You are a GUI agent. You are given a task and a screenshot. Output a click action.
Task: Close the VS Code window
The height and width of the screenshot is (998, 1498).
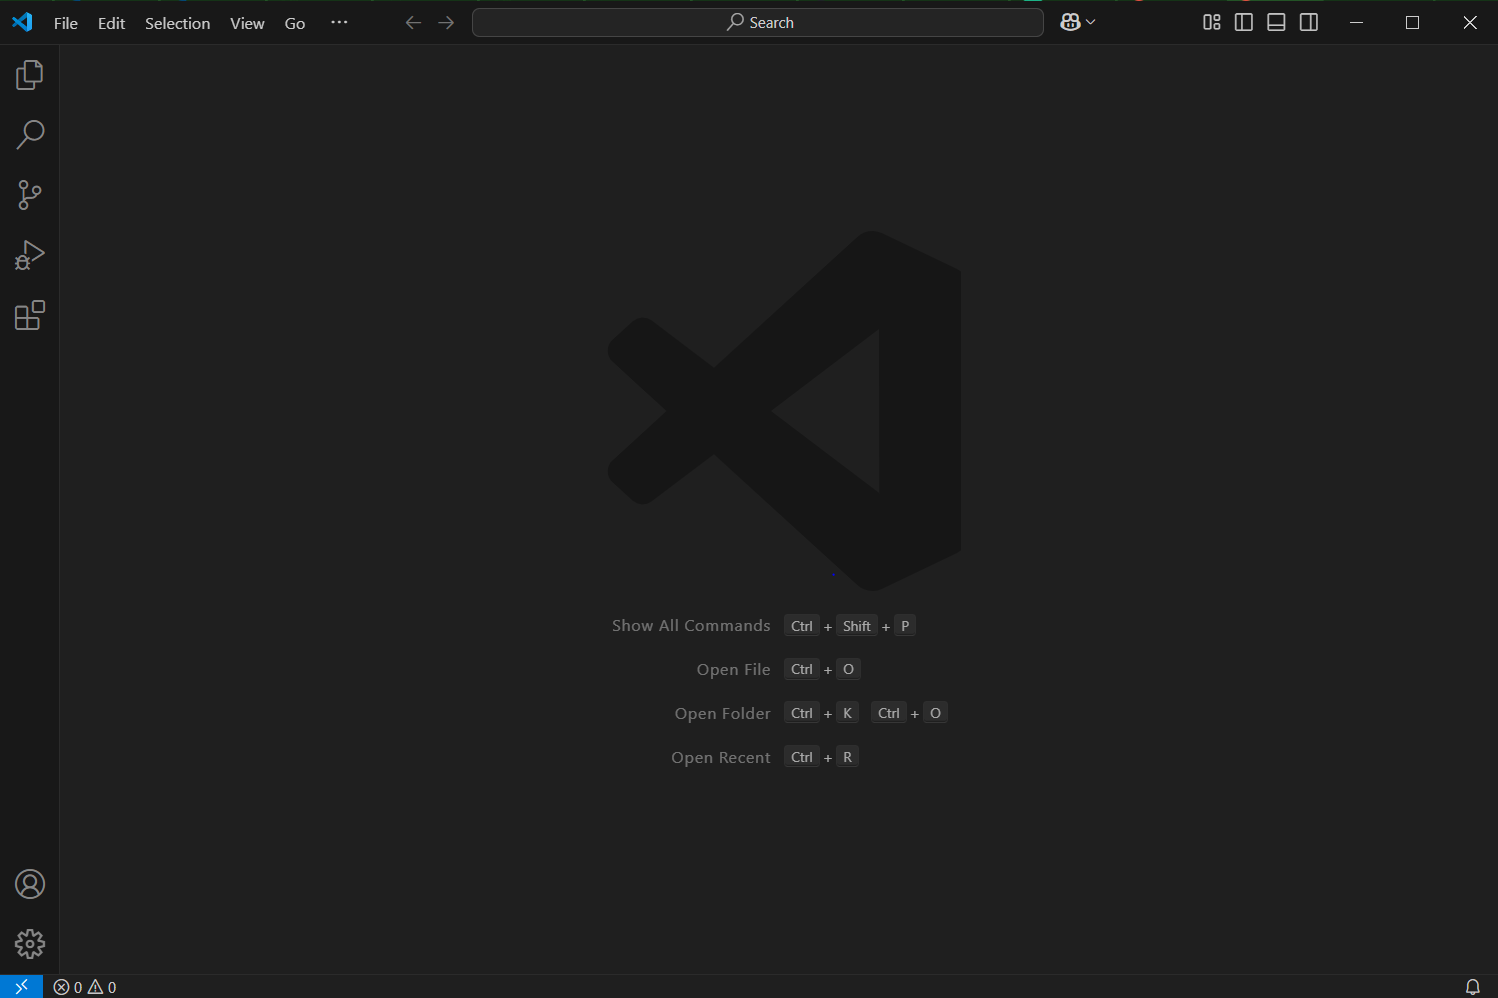pyautogui.click(x=1469, y=22)
